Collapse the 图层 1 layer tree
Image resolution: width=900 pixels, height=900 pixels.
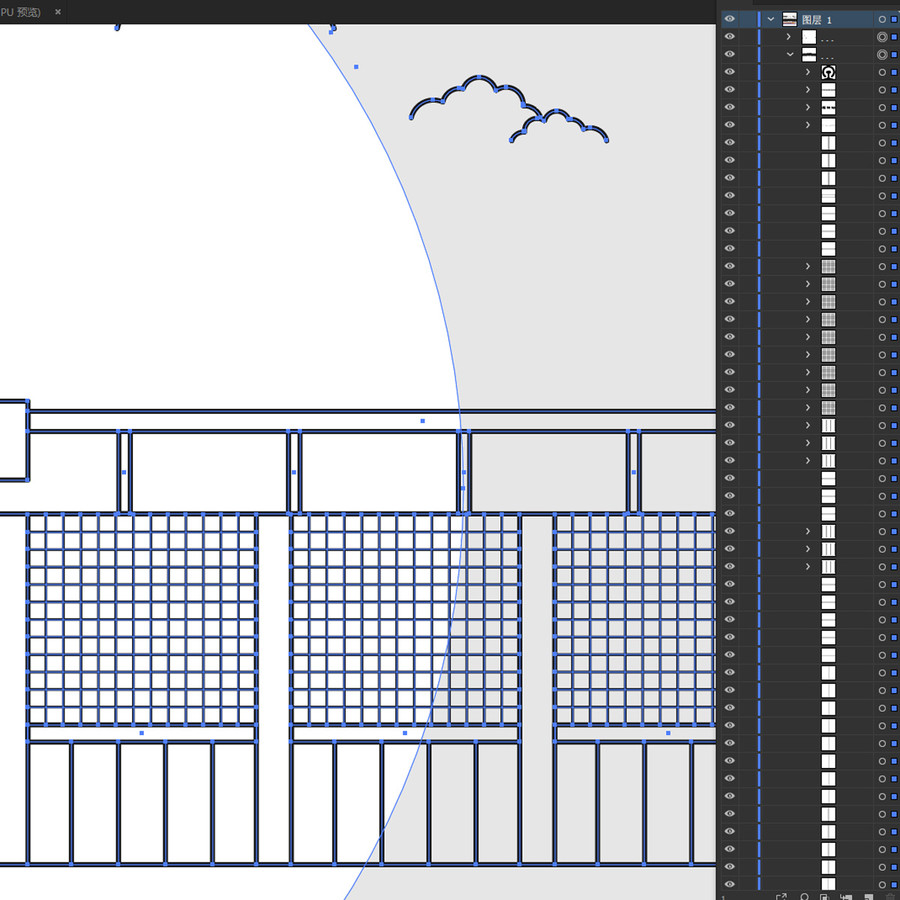coord(771,19)
